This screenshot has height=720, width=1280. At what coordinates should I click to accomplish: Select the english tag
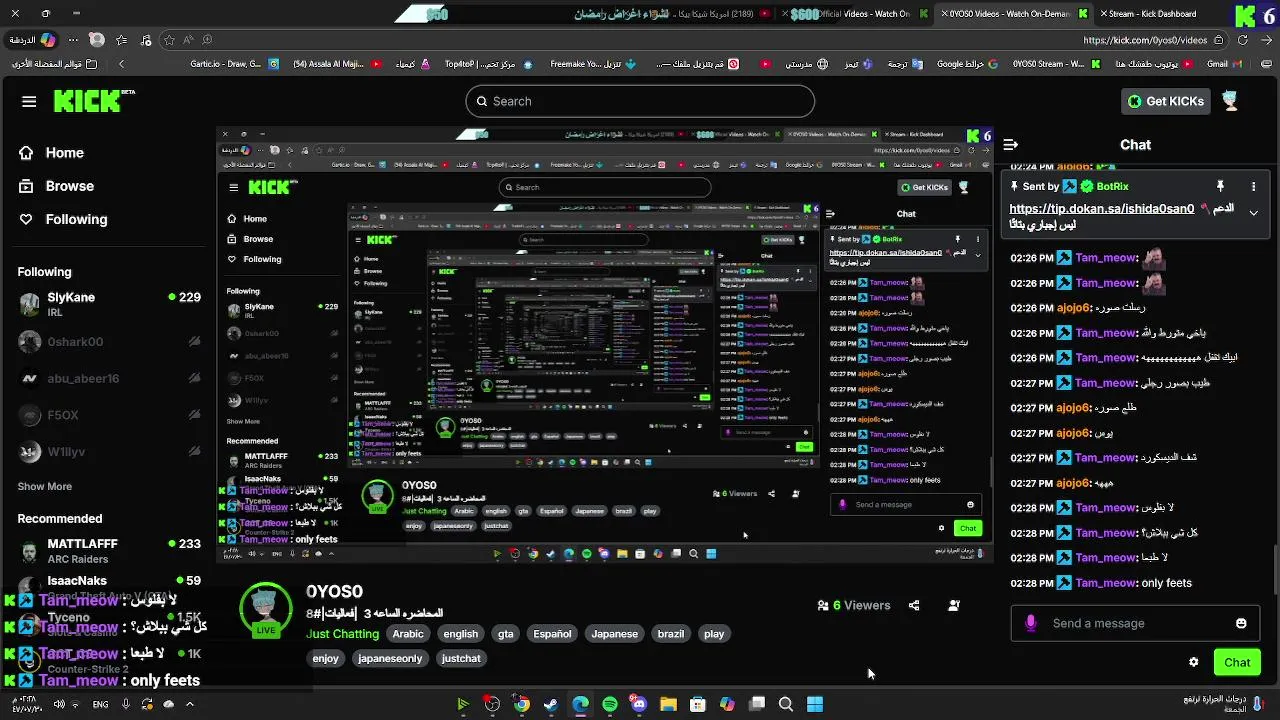pyautogui.click(x=461, y=634)
